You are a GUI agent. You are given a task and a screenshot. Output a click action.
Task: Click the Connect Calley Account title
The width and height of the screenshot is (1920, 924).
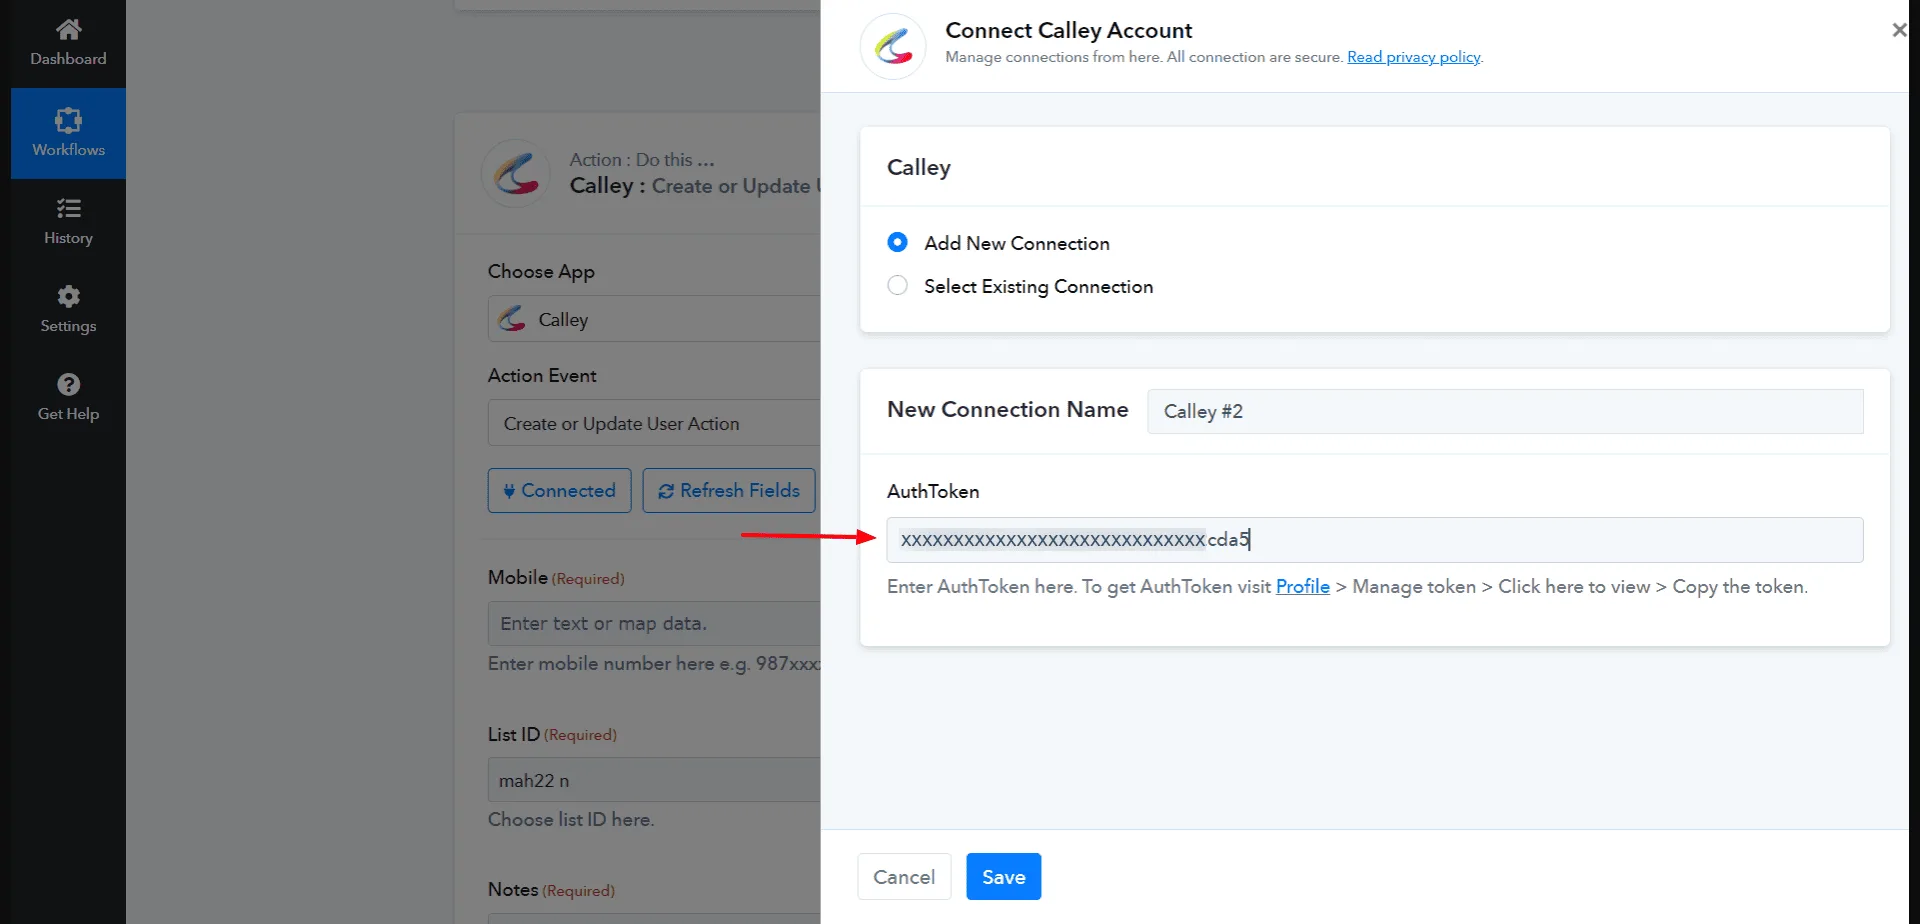1068,30
